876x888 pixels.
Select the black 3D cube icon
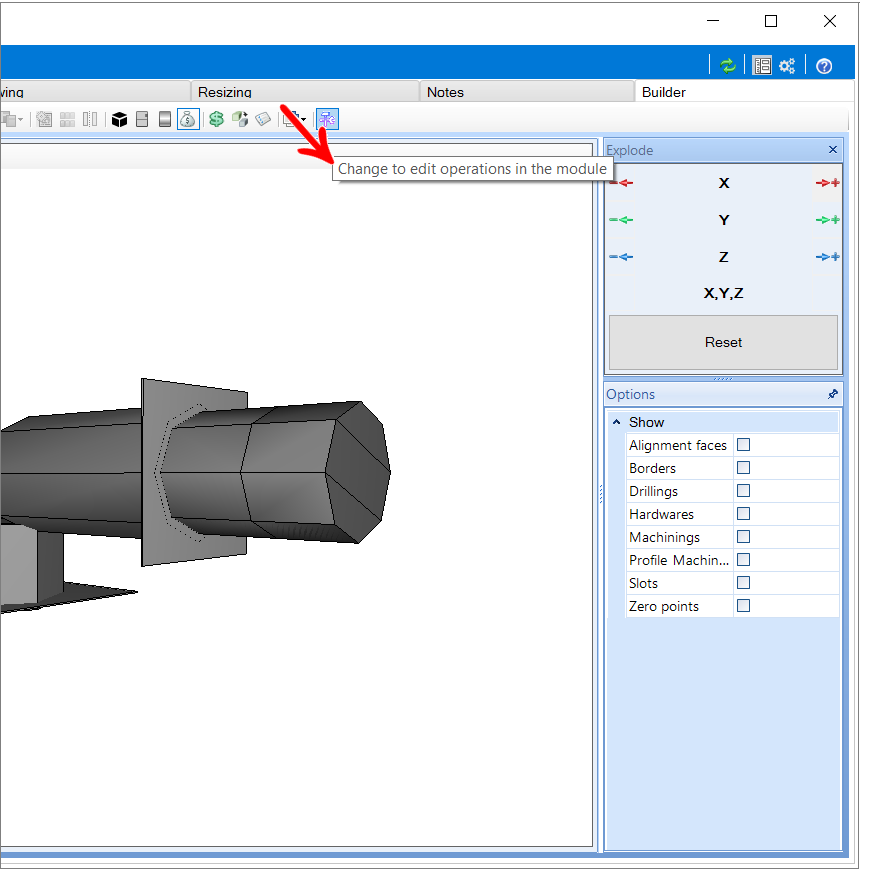[119, 119]
